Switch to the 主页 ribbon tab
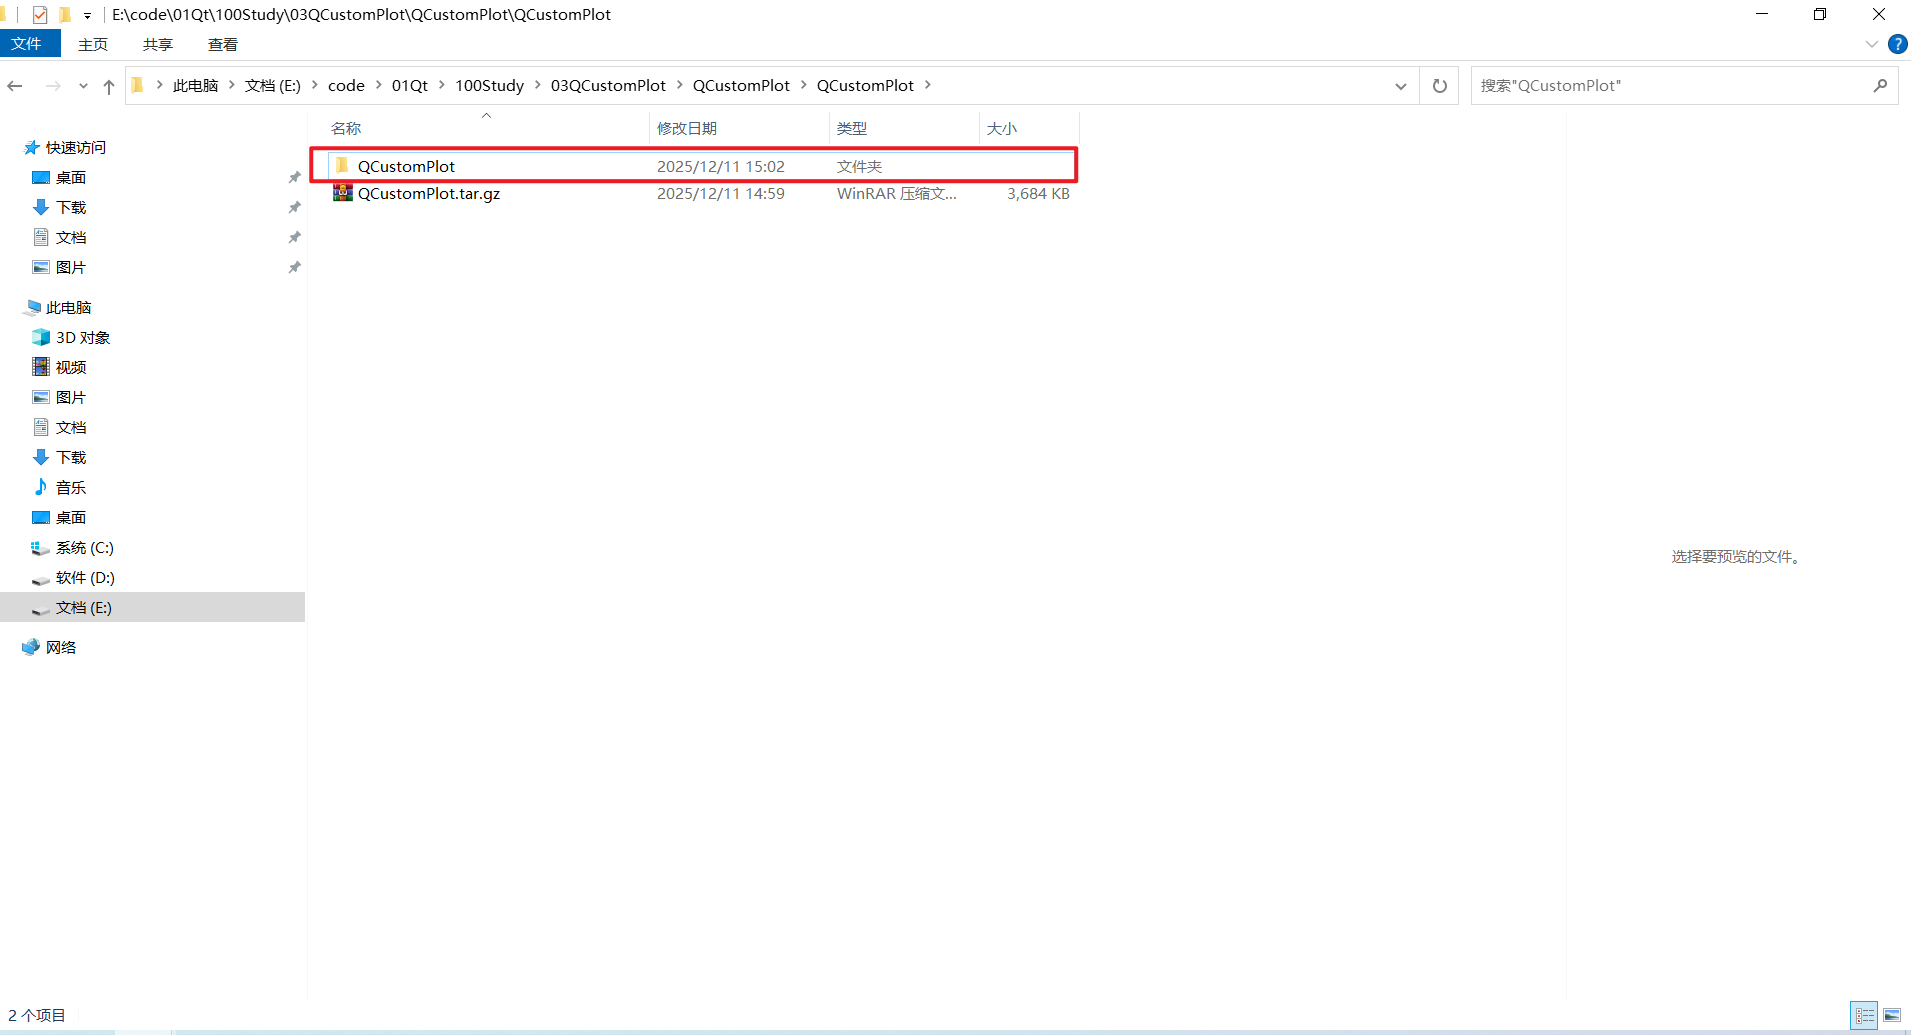Viewport: 1911px width, 1035px height. click(93, 44)
